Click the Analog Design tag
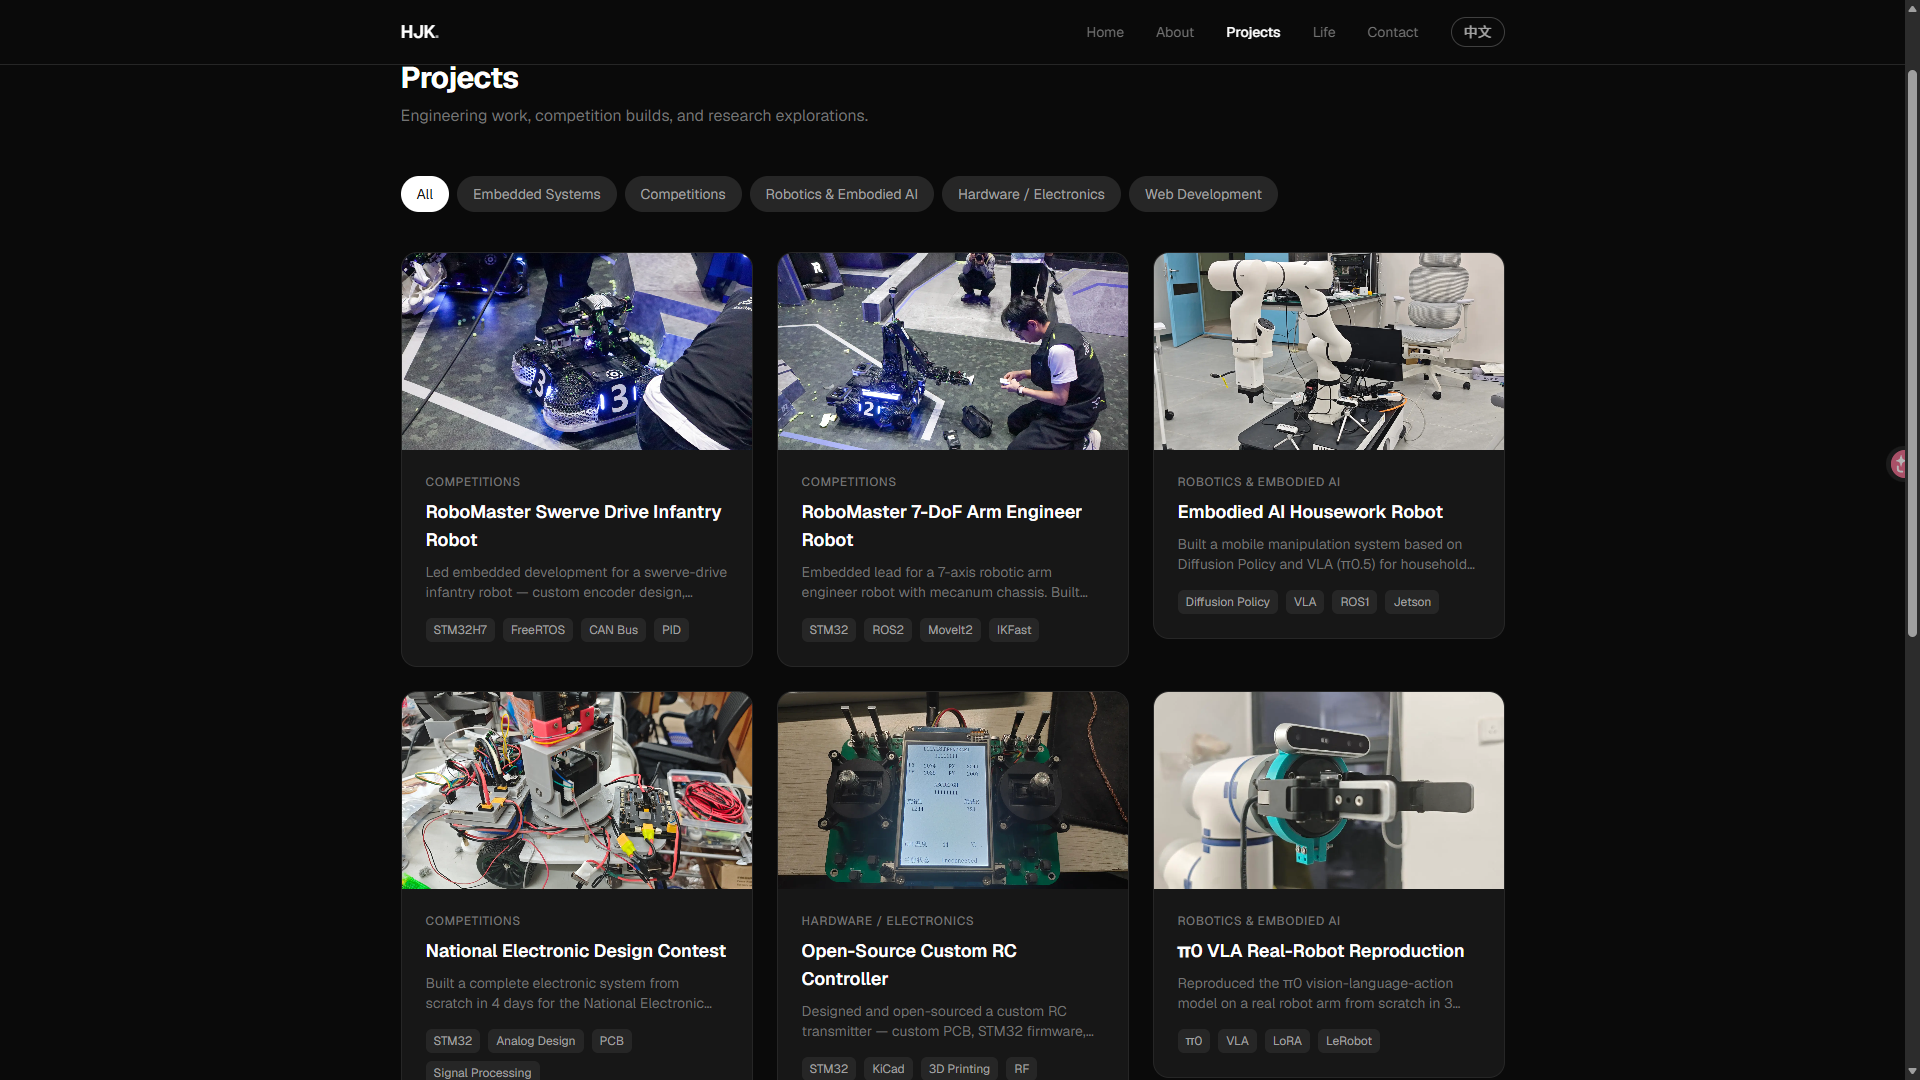The height and width of the screenshot is (1080, 1920). (536, 1041)
